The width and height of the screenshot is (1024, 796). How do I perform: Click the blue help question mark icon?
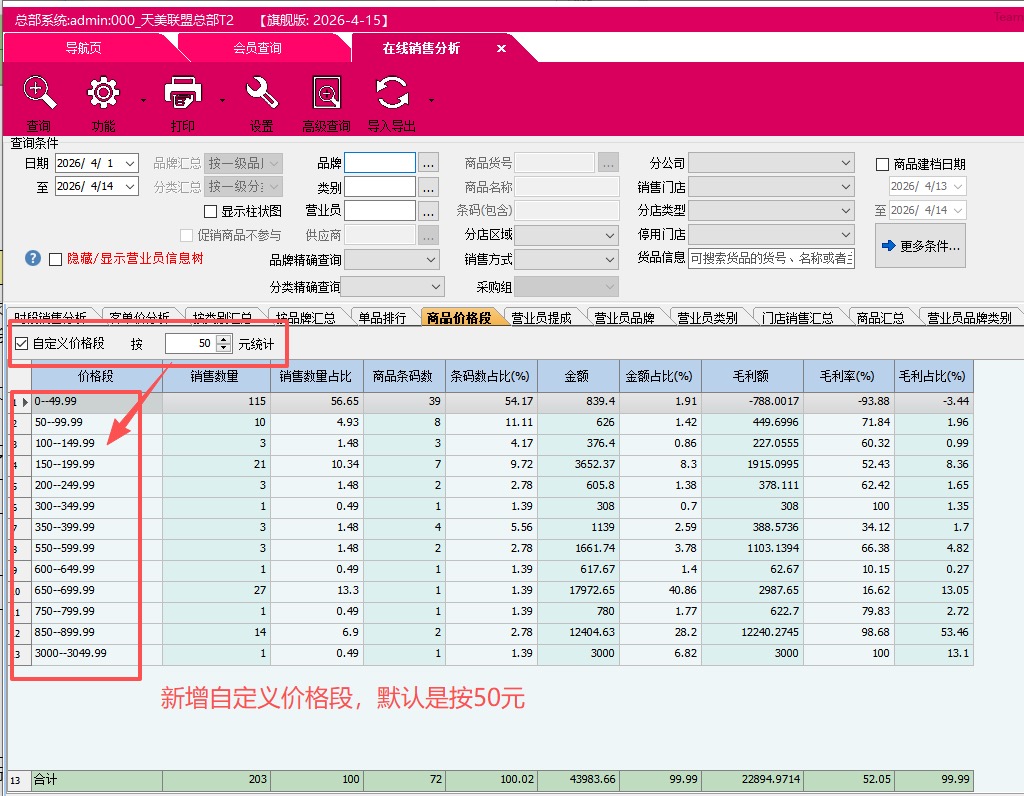(x=33, y=258)
